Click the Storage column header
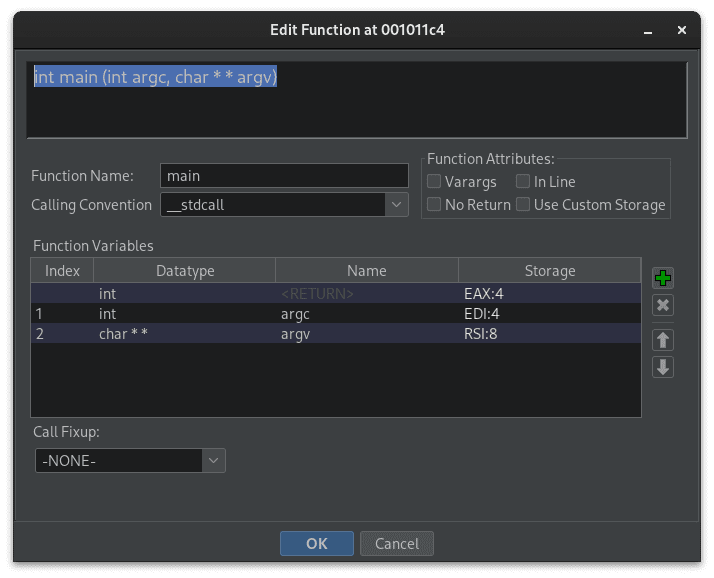The height and width of the screenshot is (578, 714). click(550, 271)
